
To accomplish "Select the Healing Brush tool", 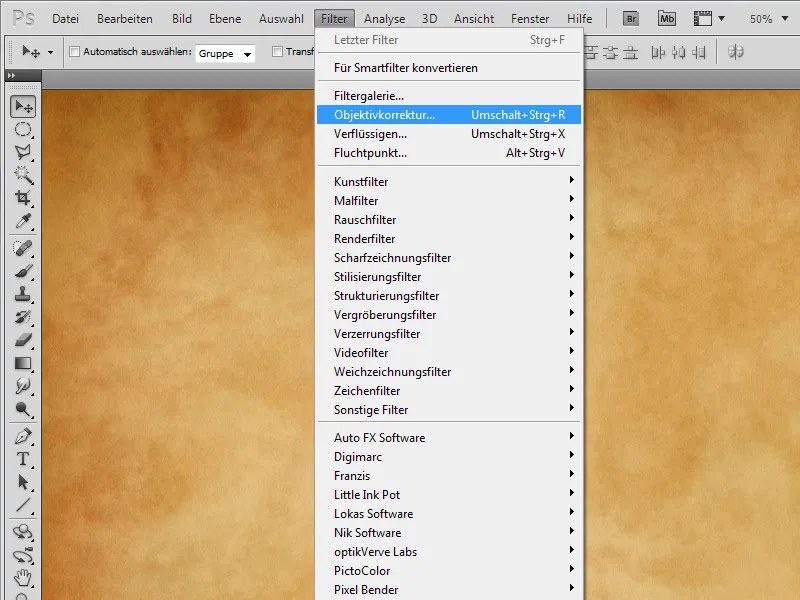I will point(23,248).
